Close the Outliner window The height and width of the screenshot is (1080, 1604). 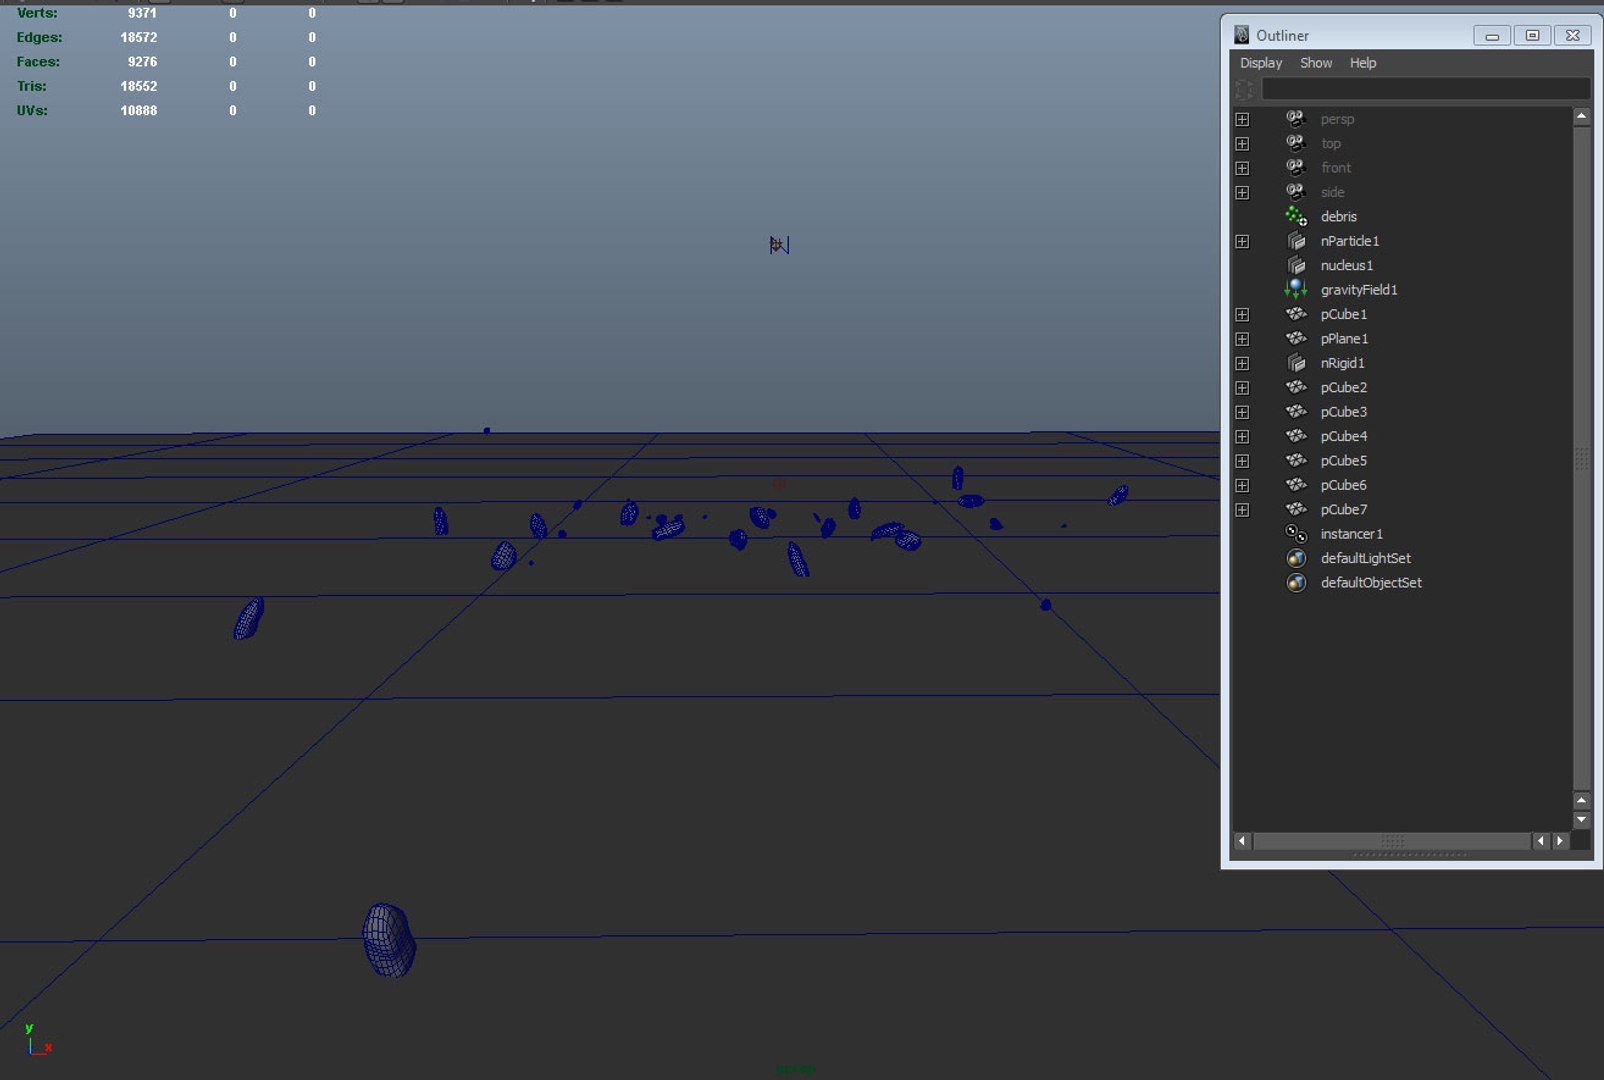click(1572, 35)
